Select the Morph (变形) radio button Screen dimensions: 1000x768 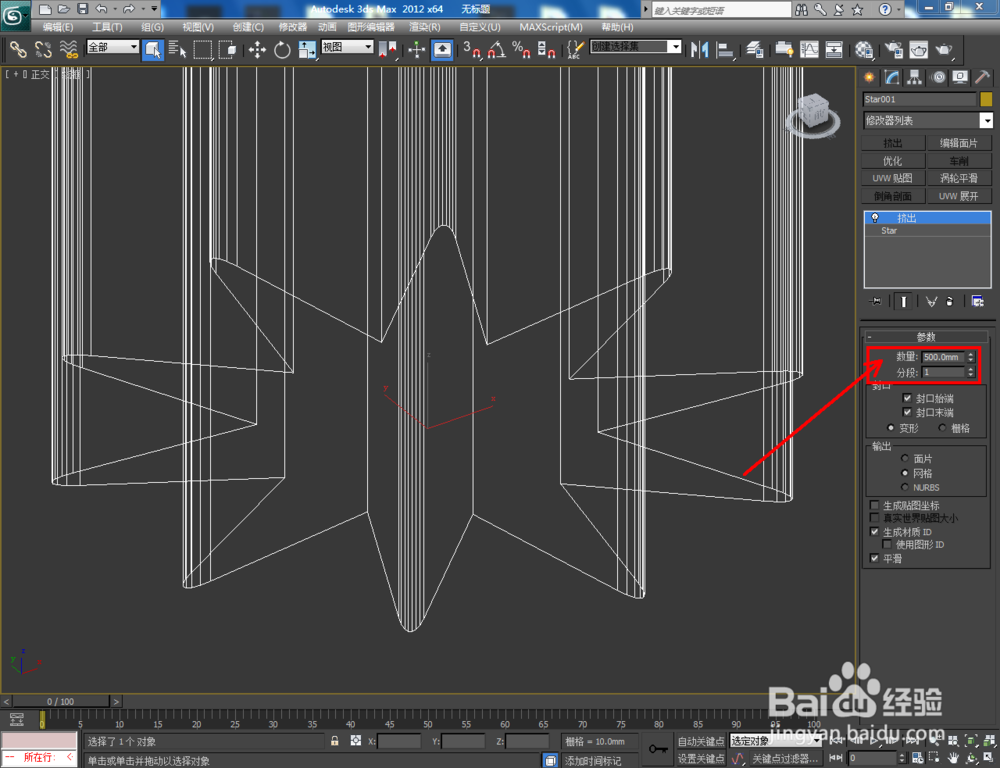point(891,427)
